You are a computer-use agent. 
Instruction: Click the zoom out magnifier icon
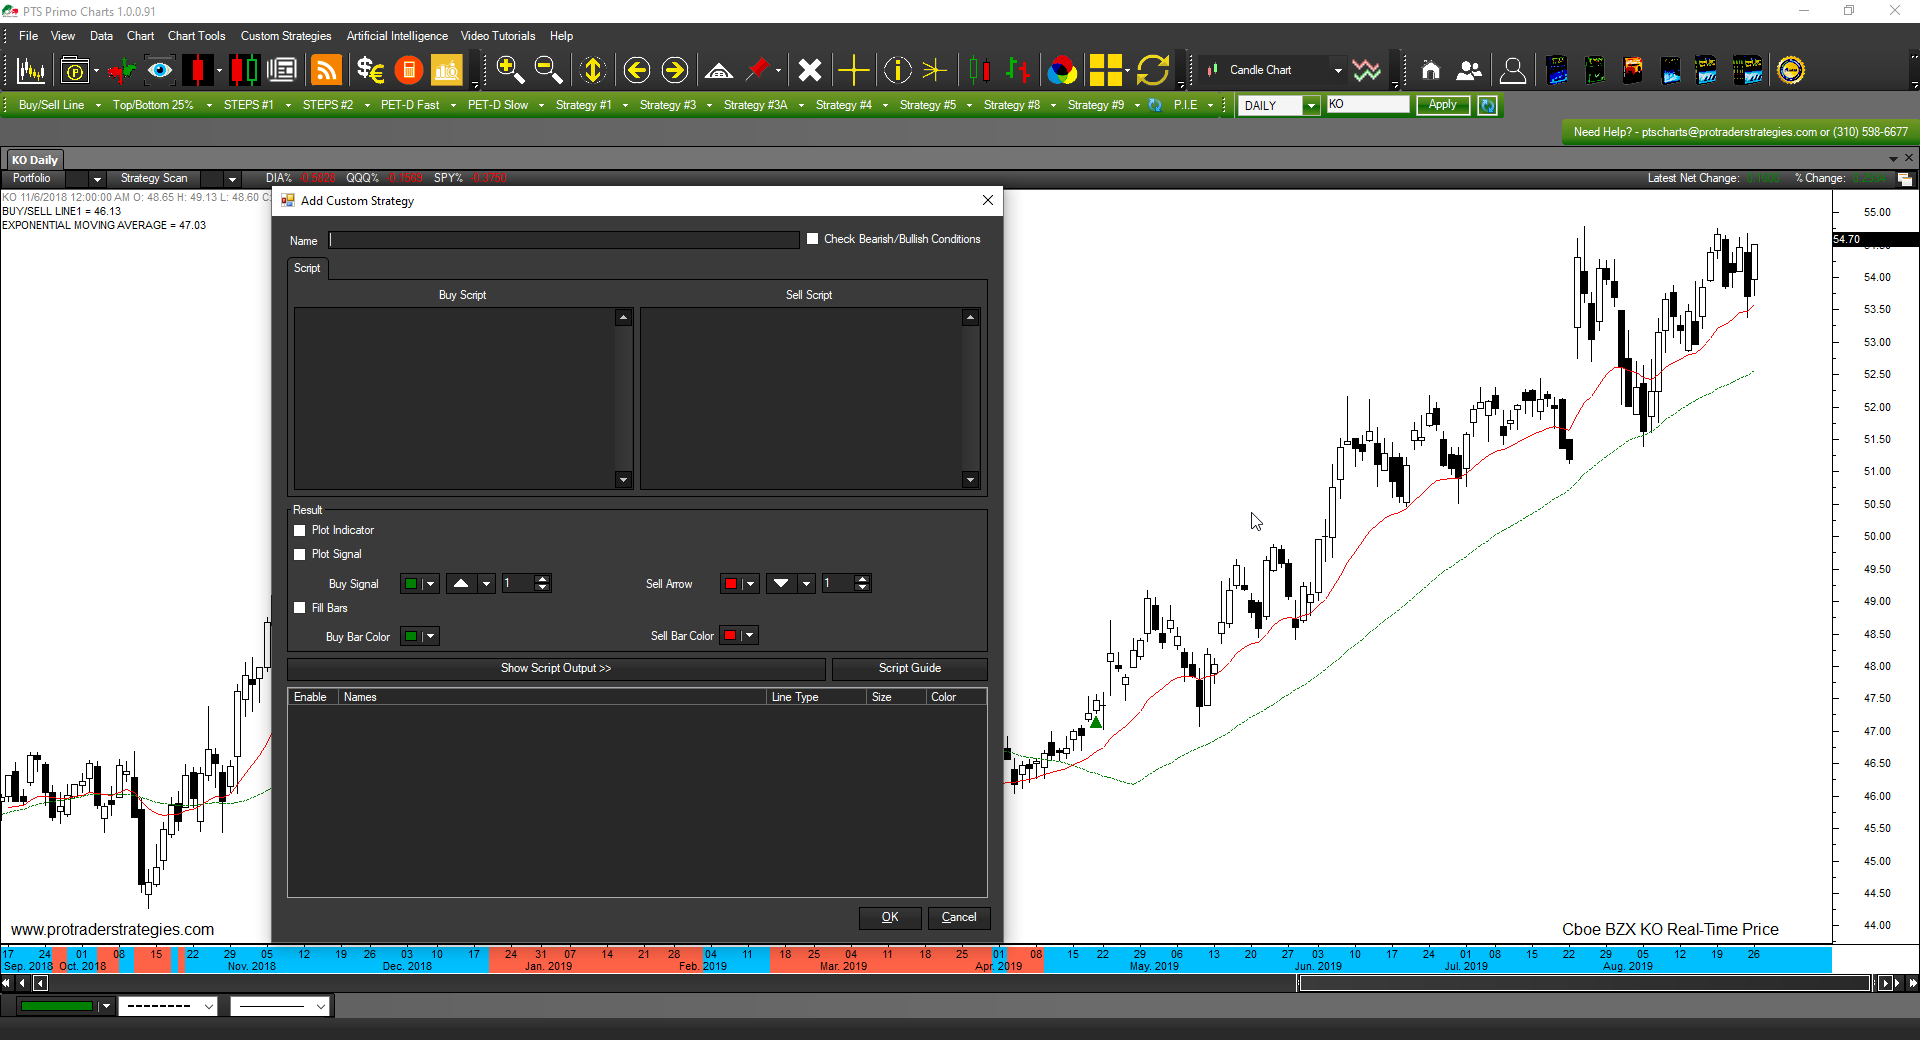coord(548,70)
